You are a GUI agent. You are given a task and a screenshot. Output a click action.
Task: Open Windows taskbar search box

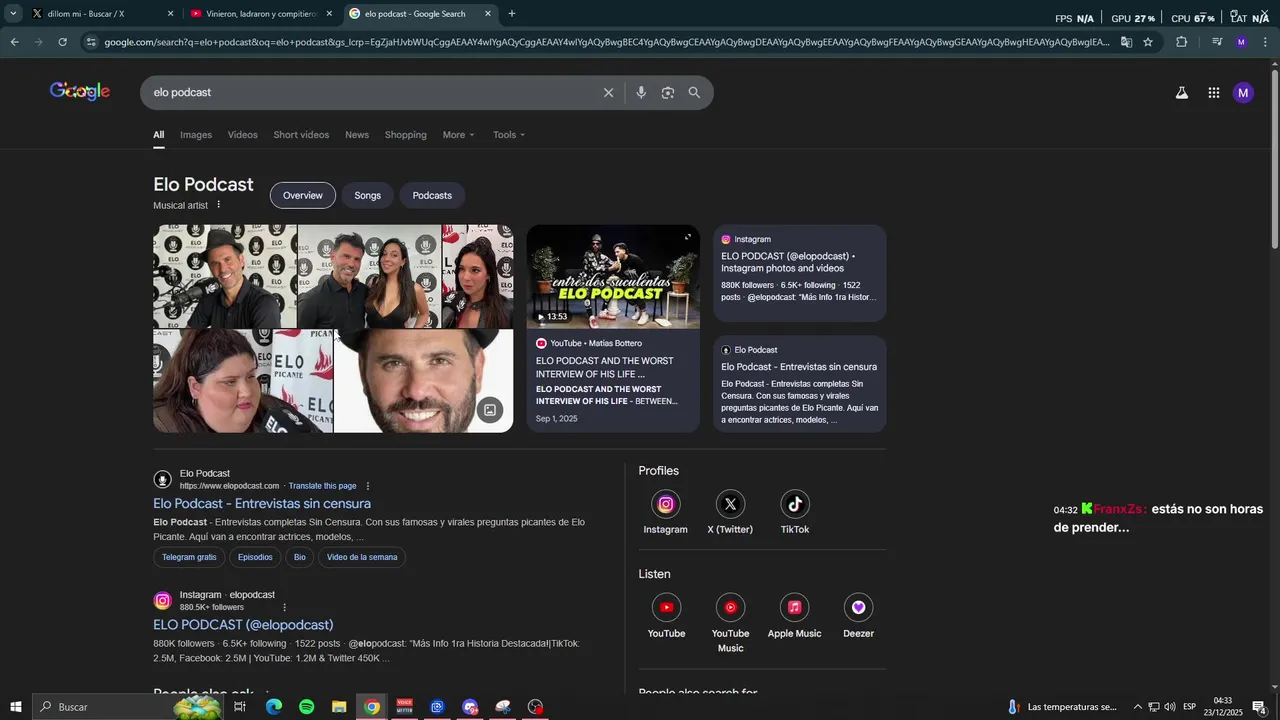click(127, 707)
